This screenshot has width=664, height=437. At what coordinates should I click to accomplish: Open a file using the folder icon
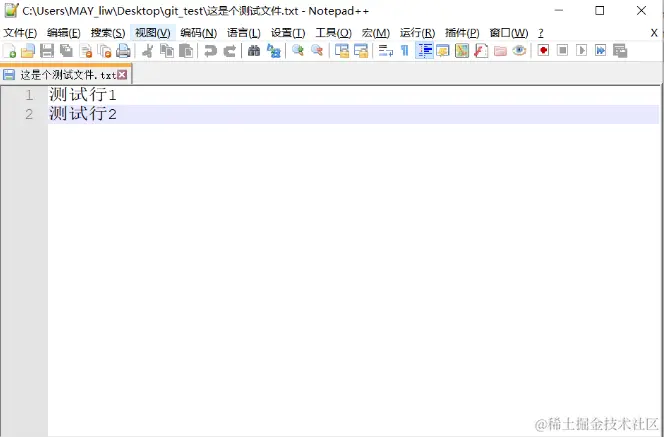coord(28,51)
